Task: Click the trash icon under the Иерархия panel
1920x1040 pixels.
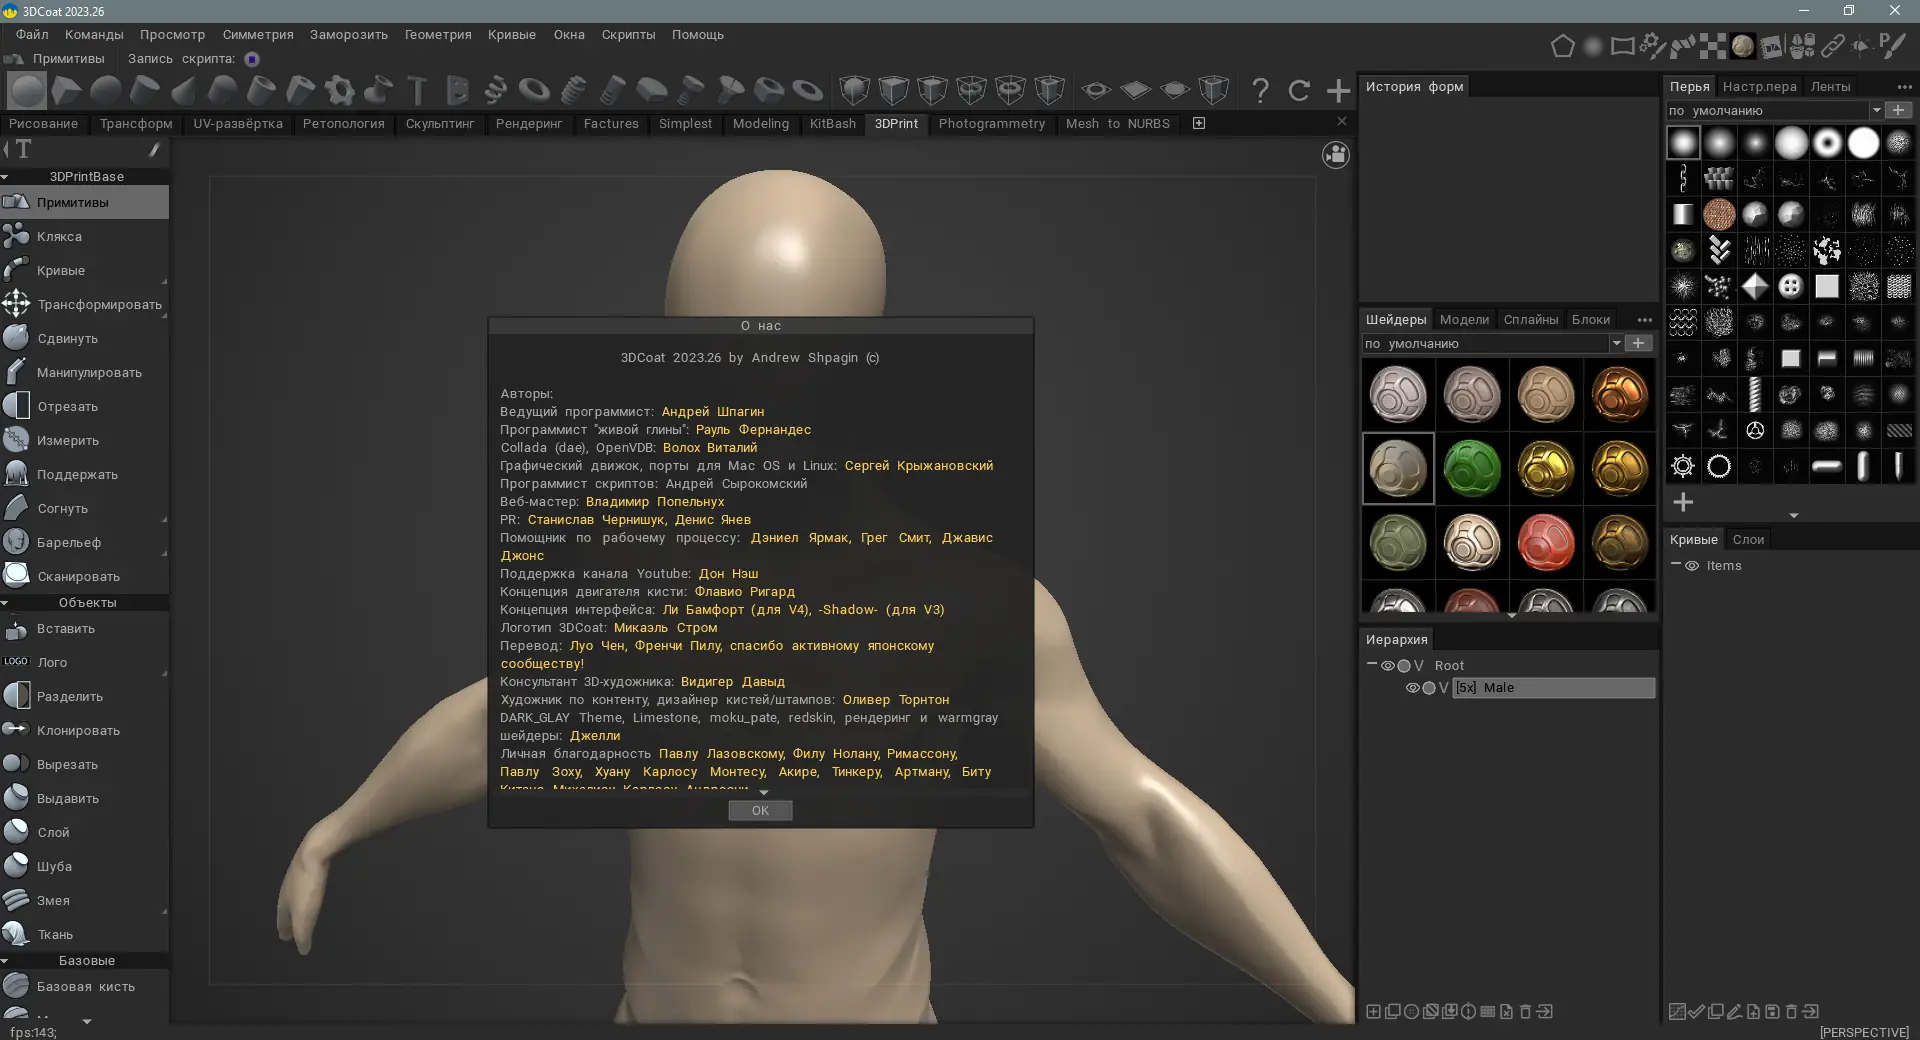Action: tap(1525, 1011)
